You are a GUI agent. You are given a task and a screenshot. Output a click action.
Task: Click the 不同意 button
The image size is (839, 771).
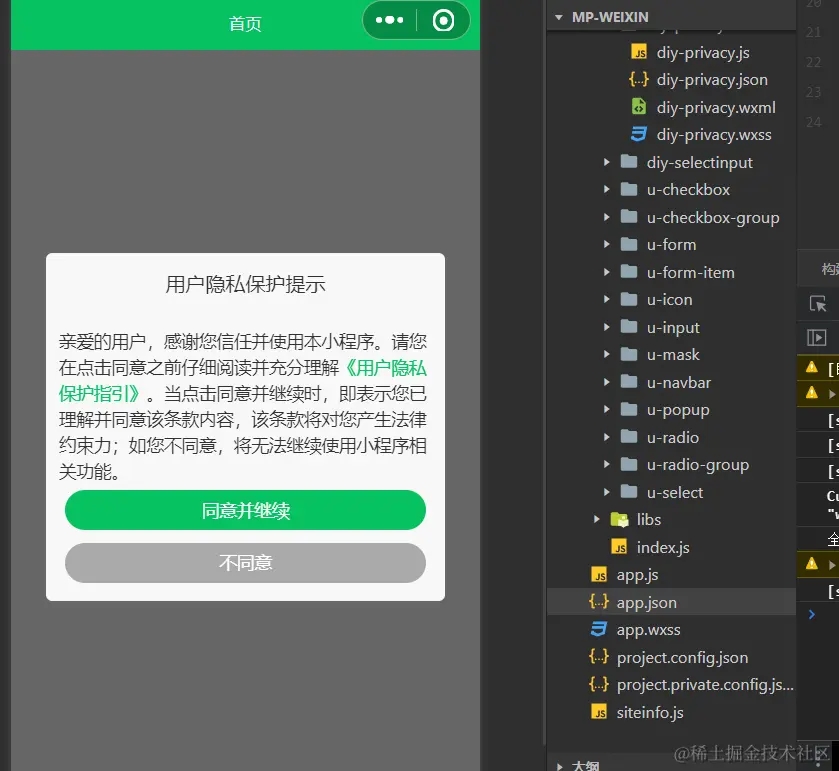(246, 563)
